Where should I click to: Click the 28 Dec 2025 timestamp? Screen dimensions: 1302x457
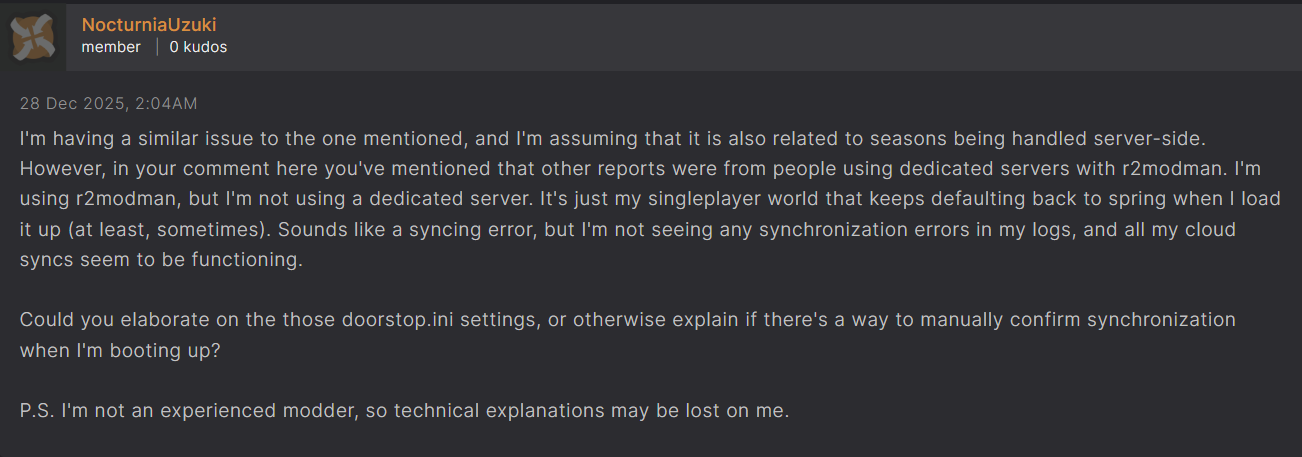[108, 103]
